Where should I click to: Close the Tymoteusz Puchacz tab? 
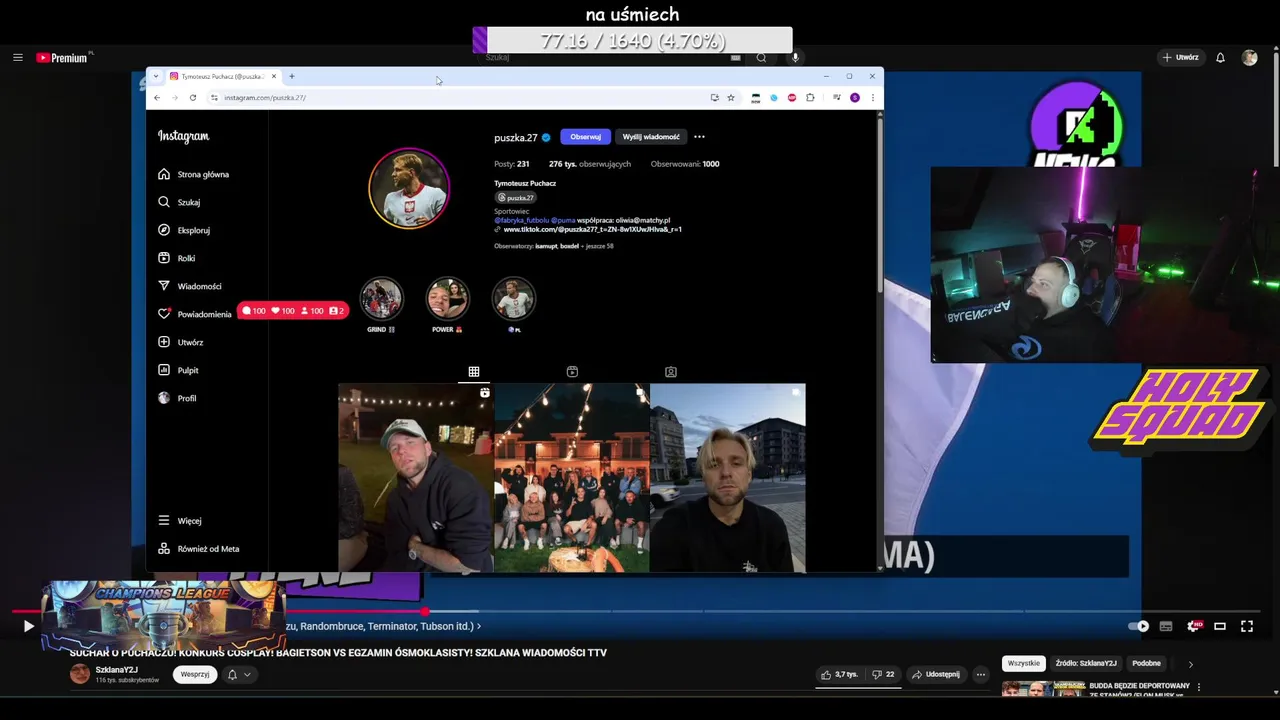[274, 76]
